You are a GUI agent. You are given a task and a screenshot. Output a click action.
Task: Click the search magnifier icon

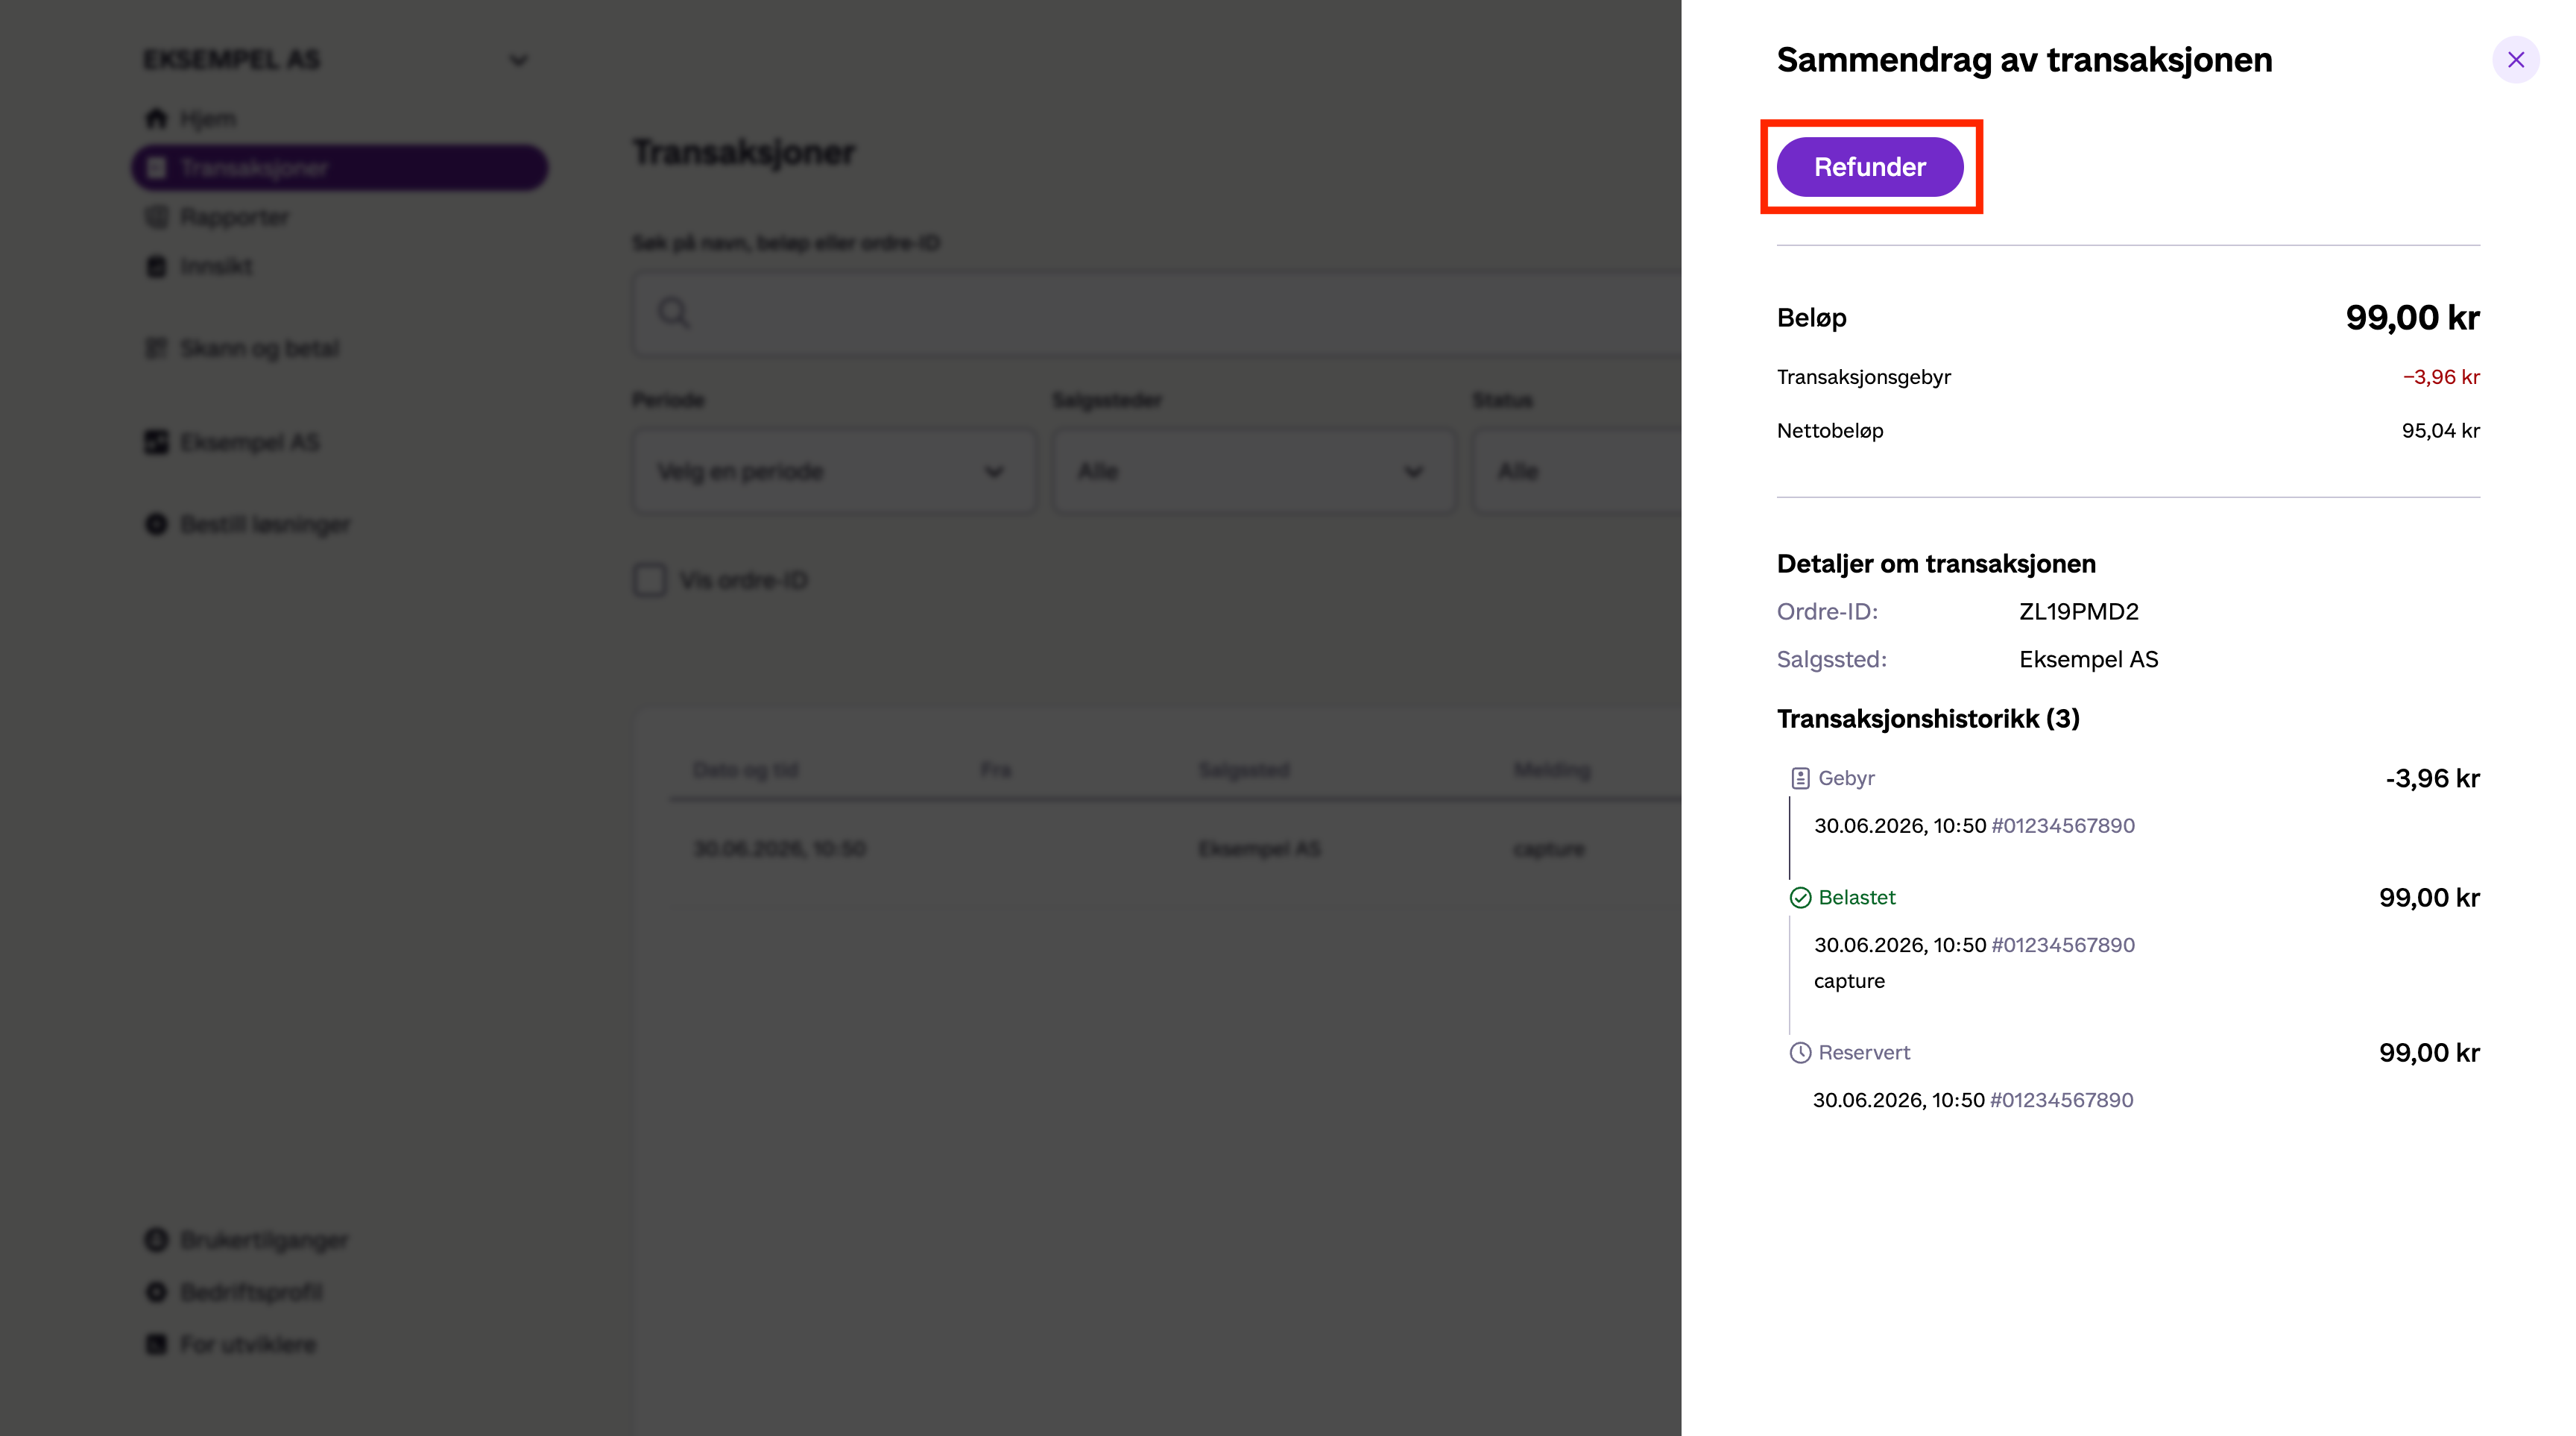(x=673, y=313)
